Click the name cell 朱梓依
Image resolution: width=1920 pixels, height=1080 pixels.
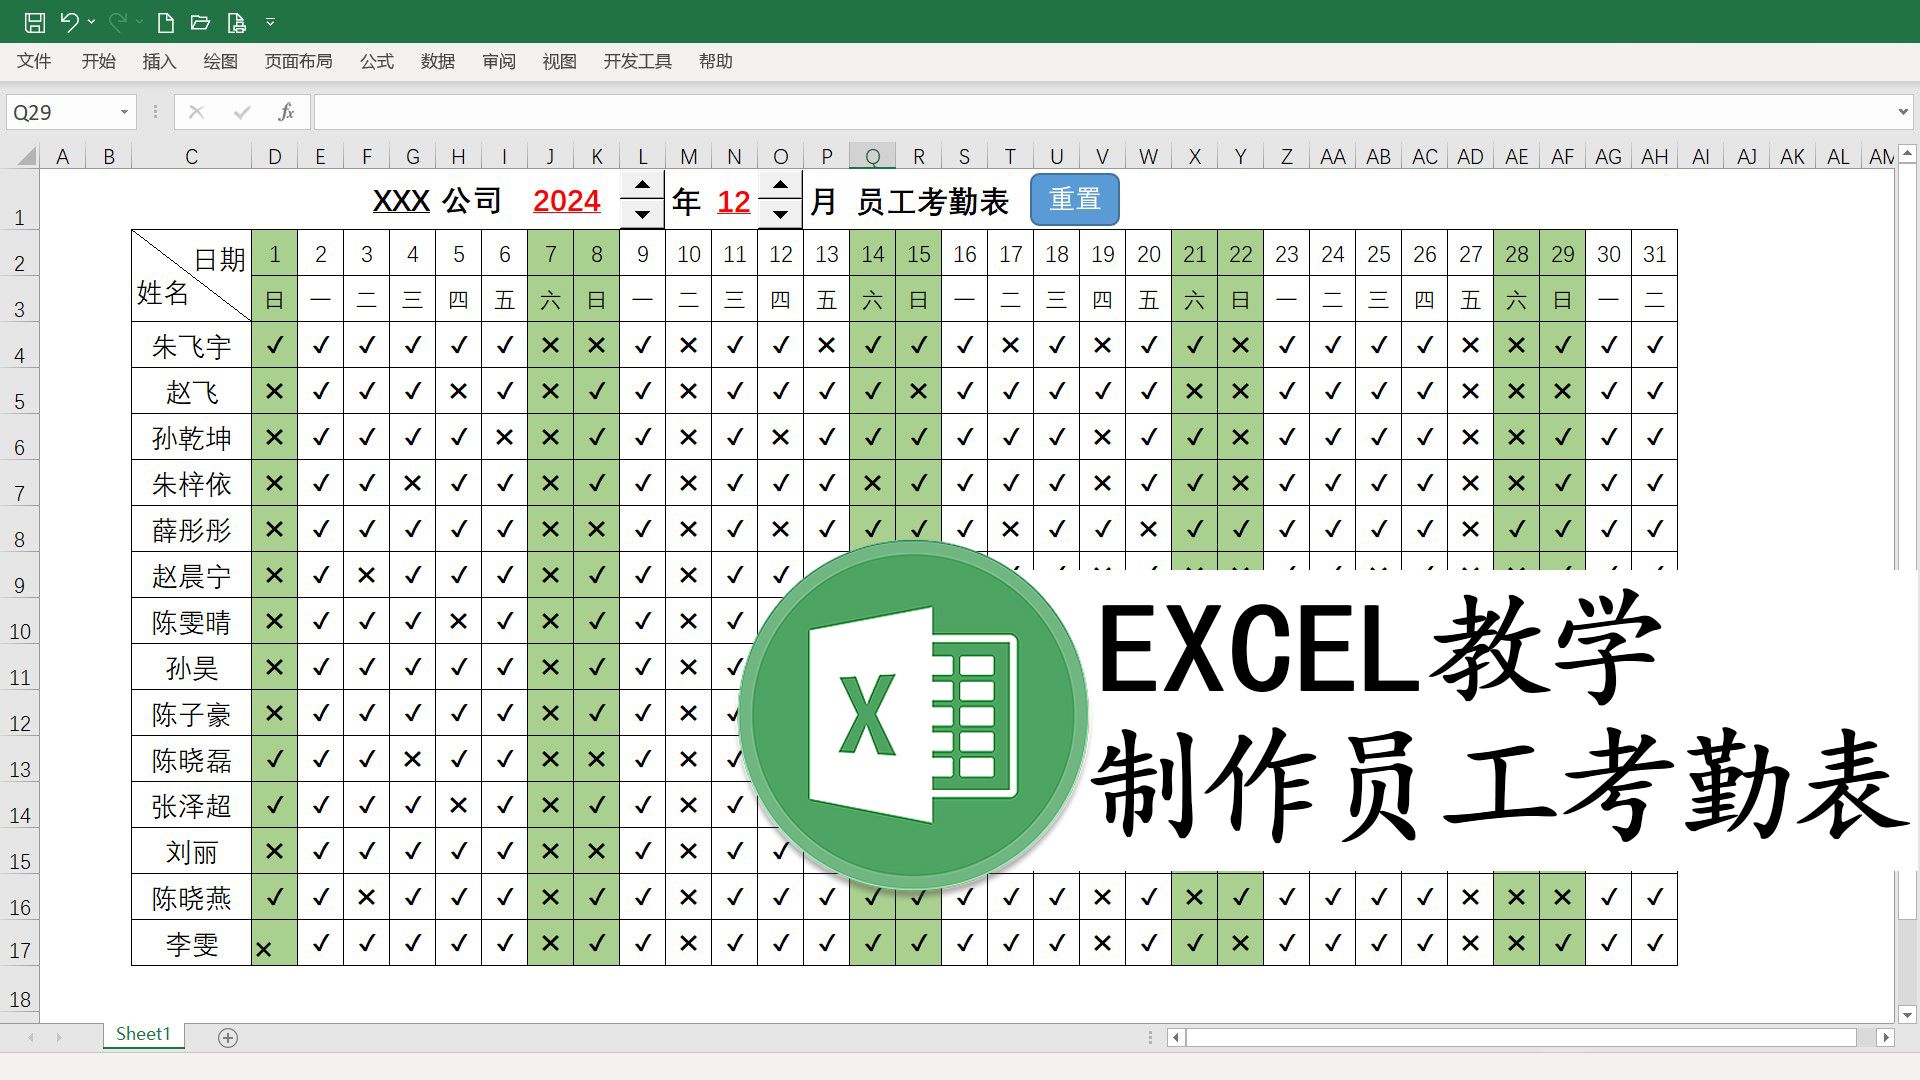click(191, 484)
